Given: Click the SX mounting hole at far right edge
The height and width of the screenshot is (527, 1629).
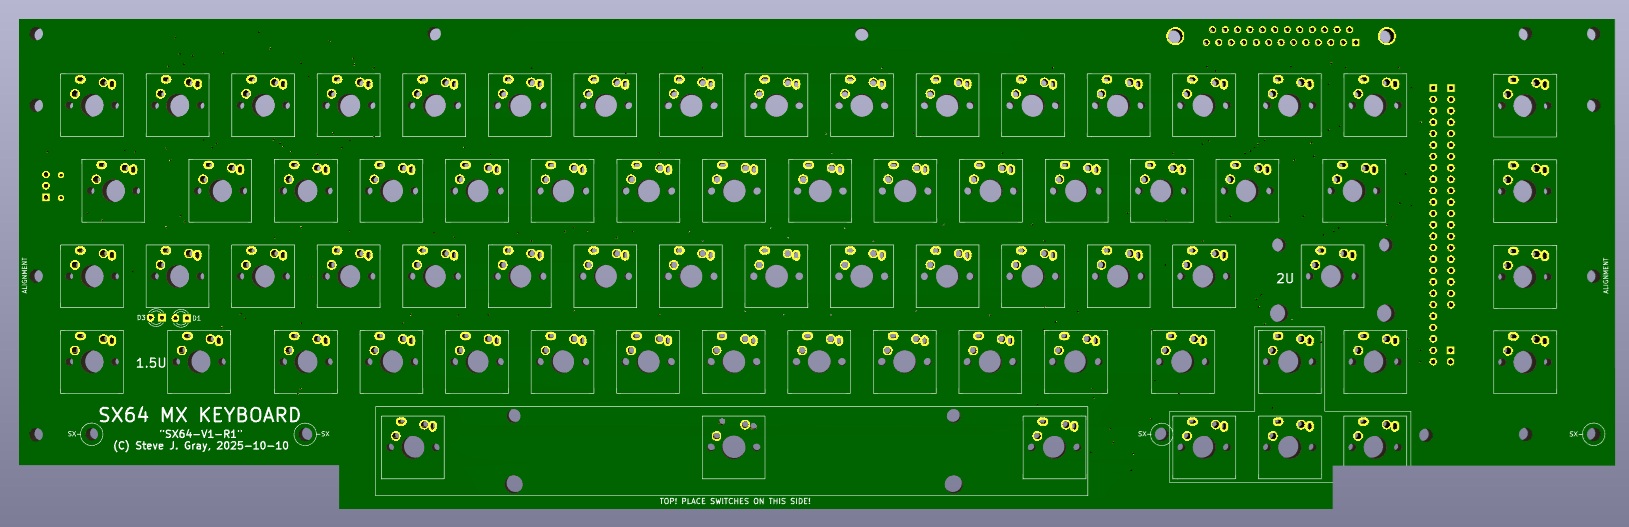Looking at the screenshot, I should (1594, 434).
